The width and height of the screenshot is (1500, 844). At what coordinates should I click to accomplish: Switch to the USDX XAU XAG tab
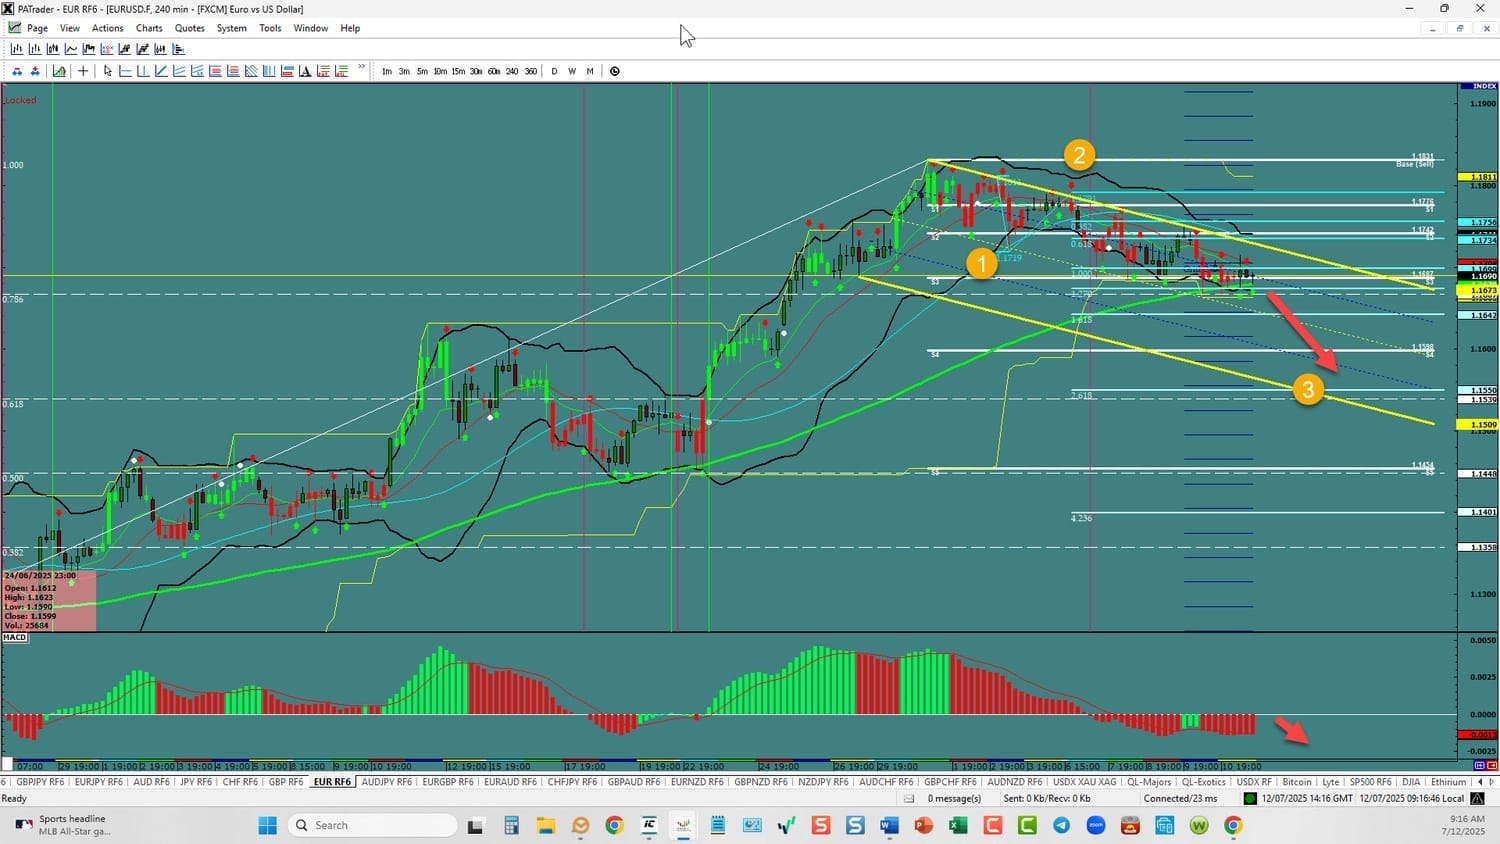(1085, 782)
